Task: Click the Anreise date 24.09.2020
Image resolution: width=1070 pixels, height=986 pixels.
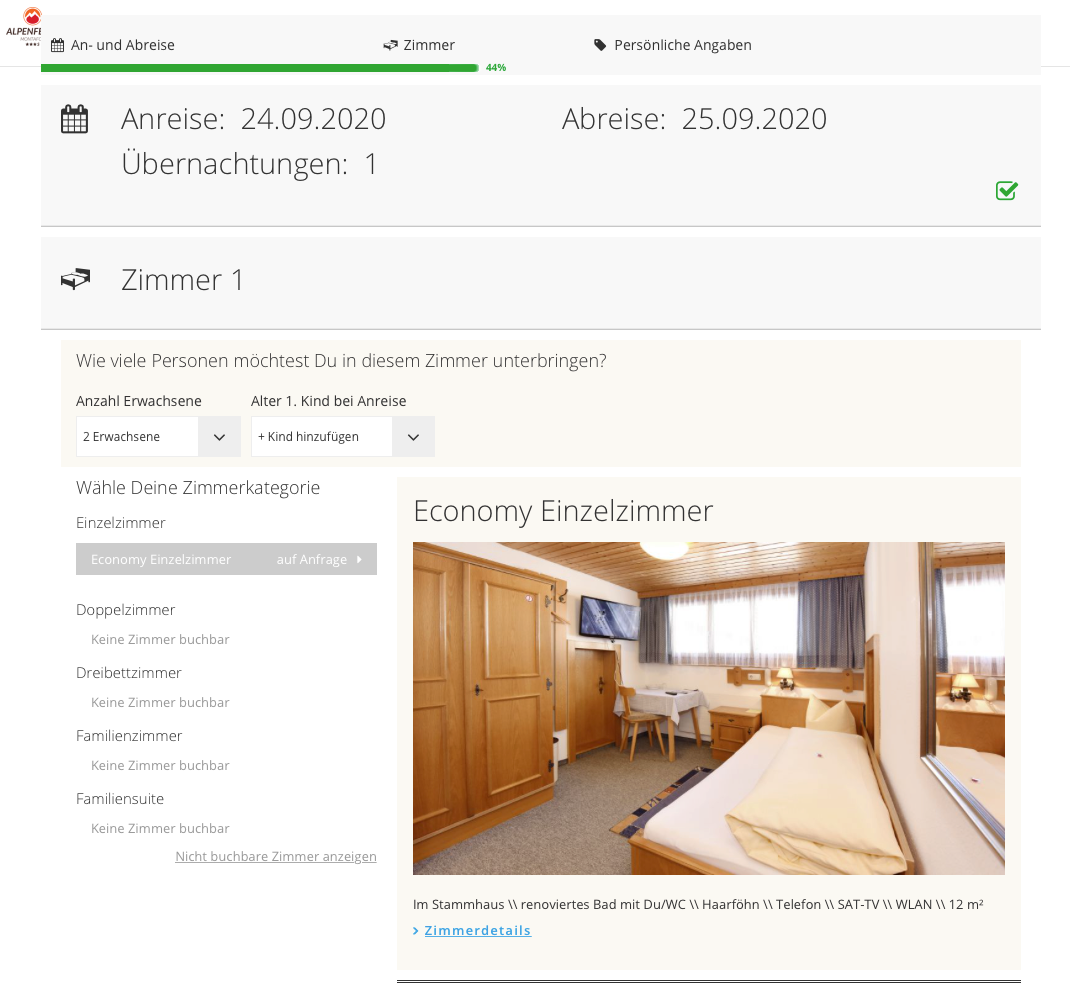Action: click(x=313, y=119)
